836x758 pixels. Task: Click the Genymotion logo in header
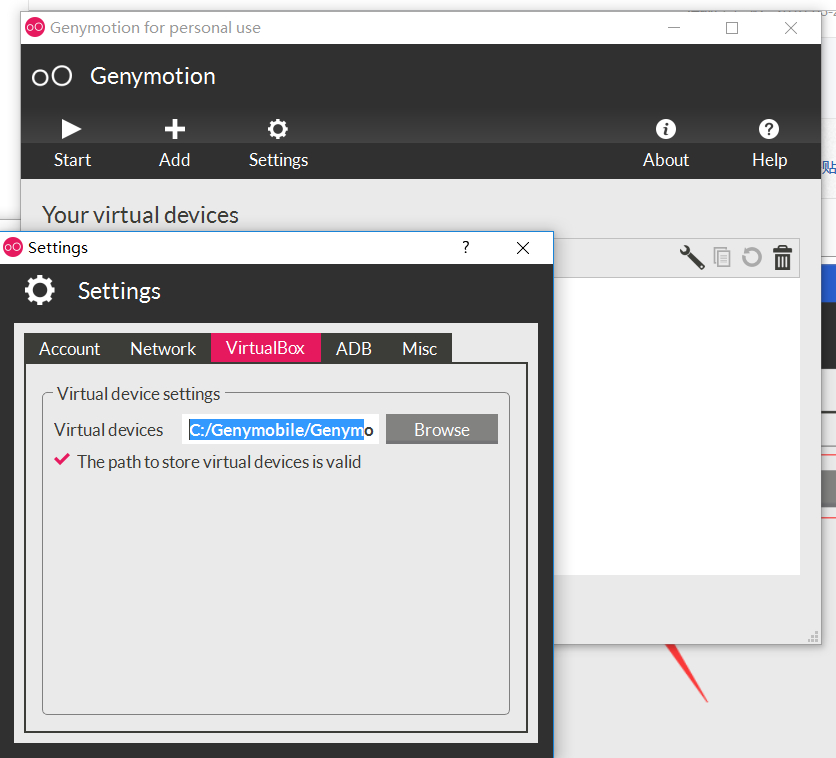52,76
